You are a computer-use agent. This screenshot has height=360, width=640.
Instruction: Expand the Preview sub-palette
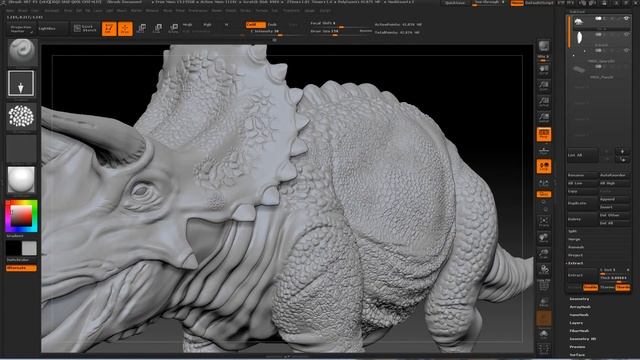pyautogui.click(x=577, y=347)
